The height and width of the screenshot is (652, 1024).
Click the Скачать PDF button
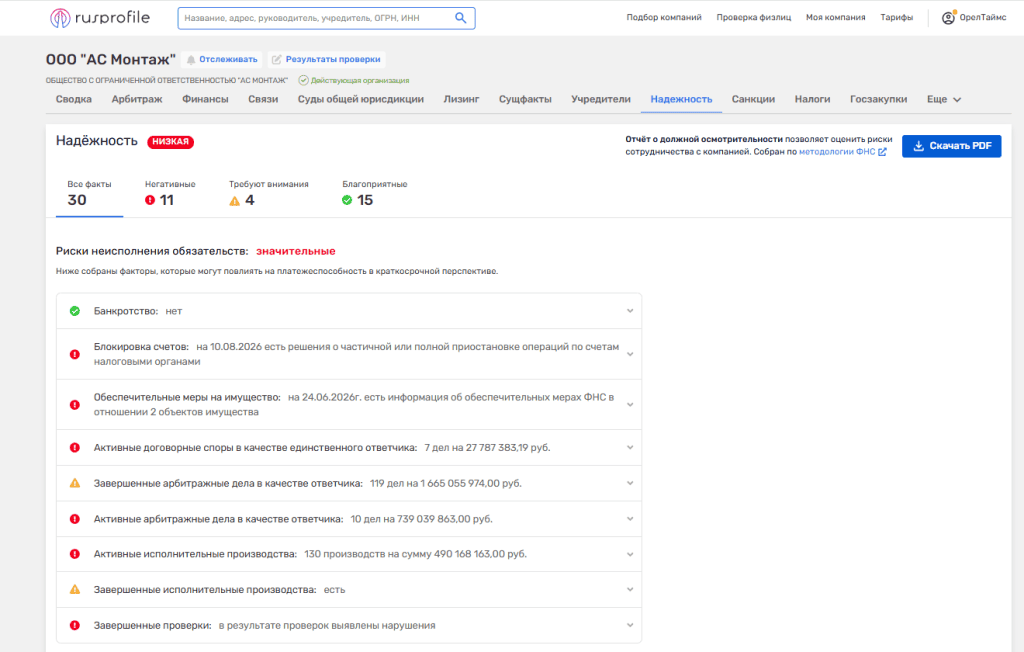[952, 146]
